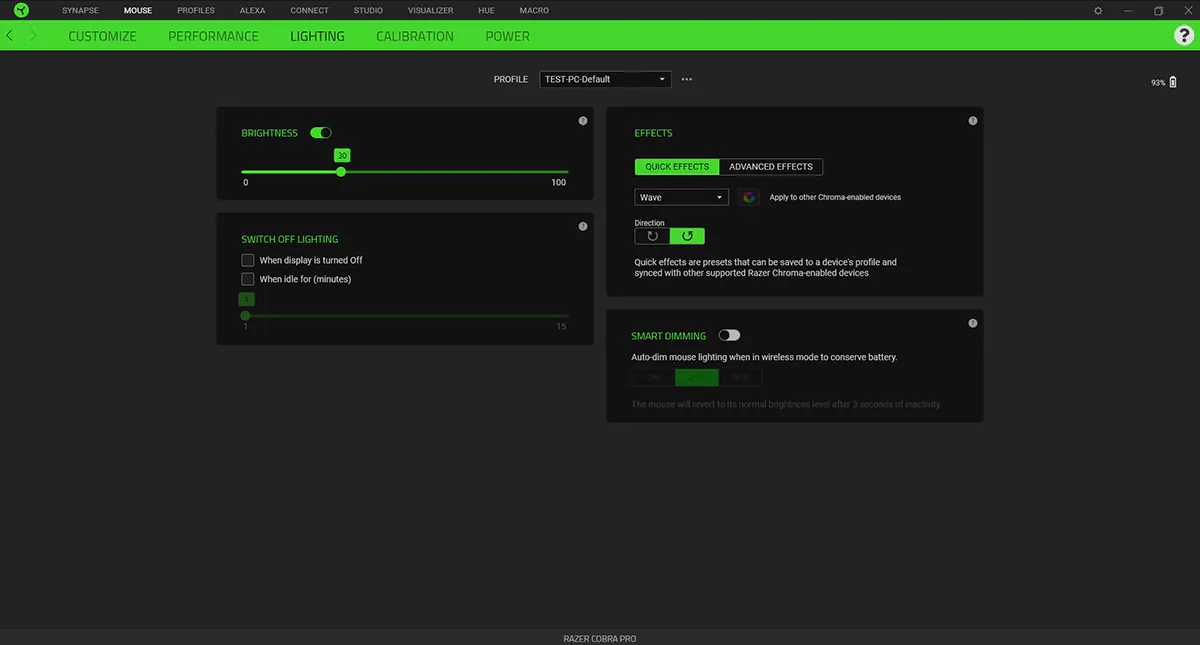Show help for Switch Off Lighting panel
Image resolution: width=1200 pixels, height=645 pixels.
pos(583,226)
